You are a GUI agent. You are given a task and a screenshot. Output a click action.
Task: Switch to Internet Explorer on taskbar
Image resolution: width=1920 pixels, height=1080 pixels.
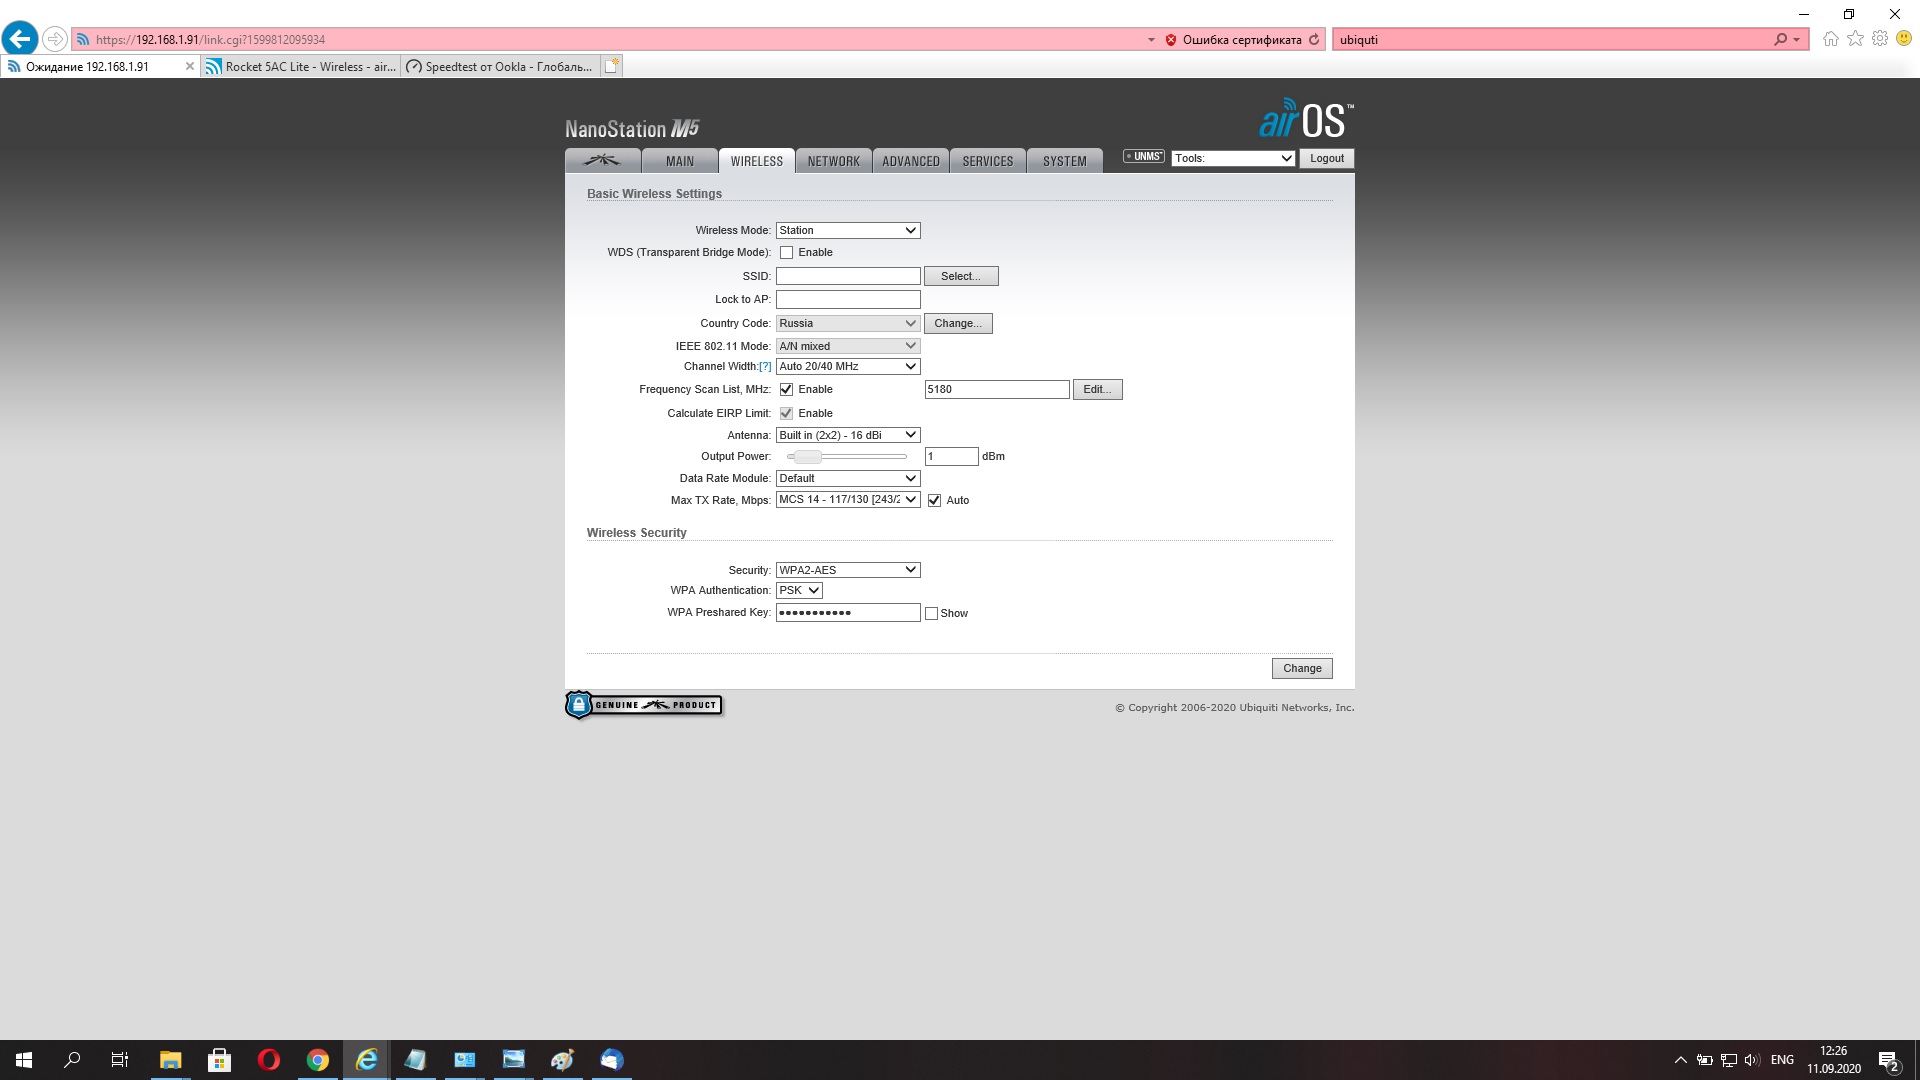click(366, 1060)
